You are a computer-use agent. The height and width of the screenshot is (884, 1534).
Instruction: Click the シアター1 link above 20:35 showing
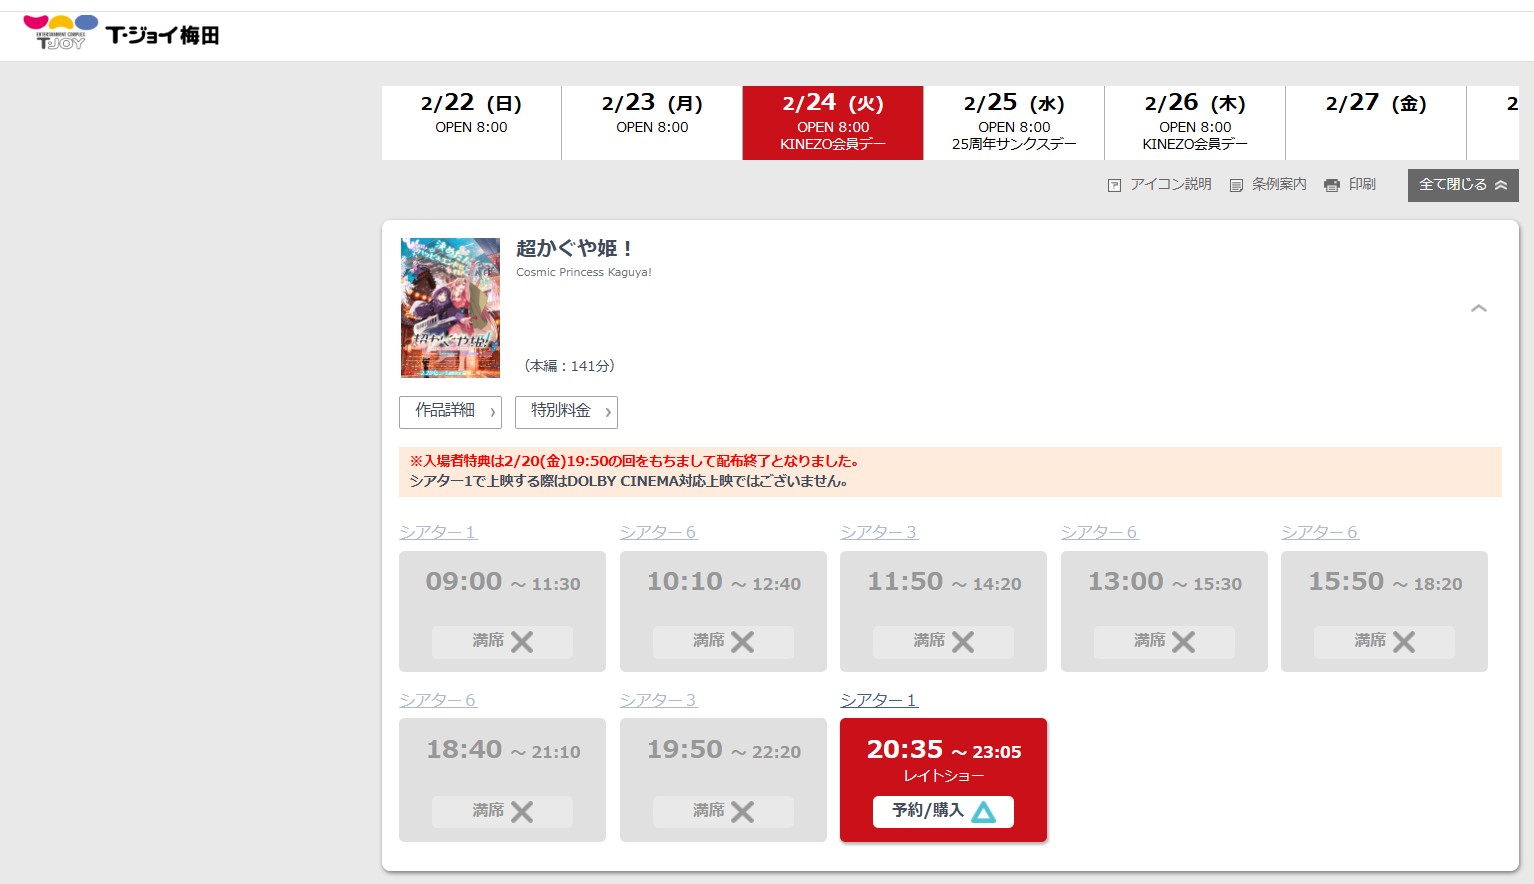(878, 700)
